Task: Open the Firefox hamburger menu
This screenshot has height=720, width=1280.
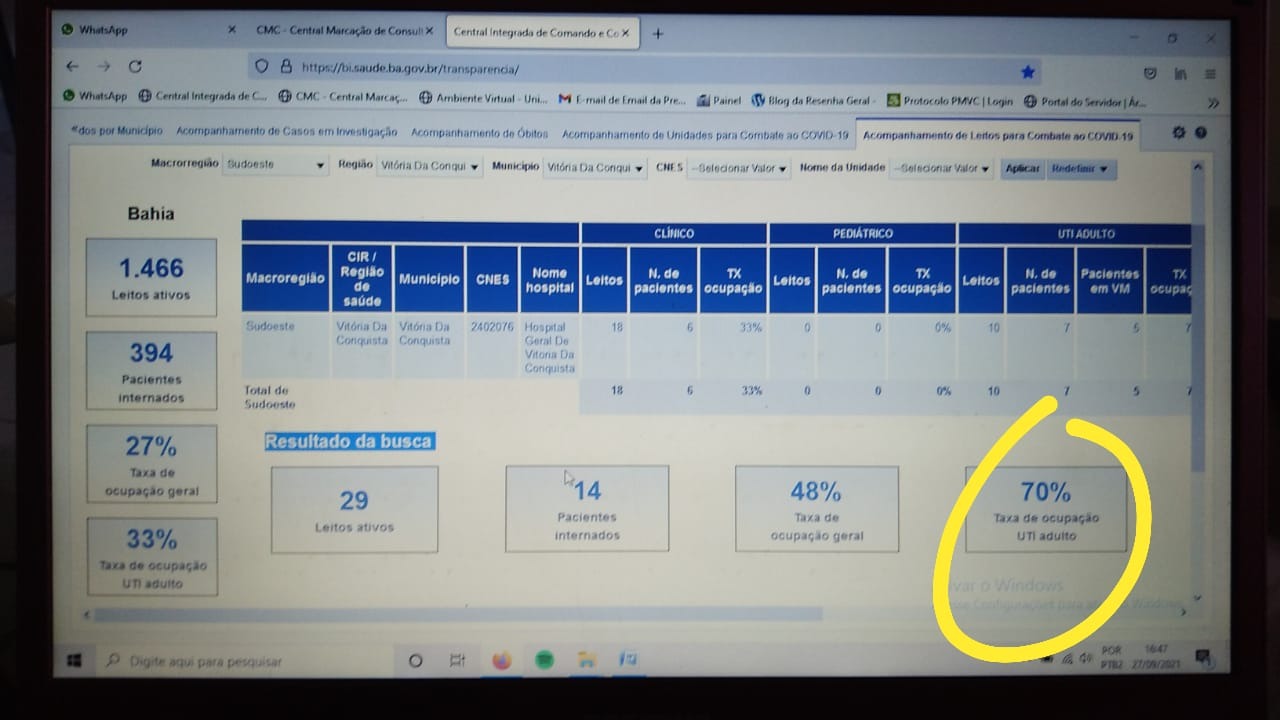Action: 1210,74
